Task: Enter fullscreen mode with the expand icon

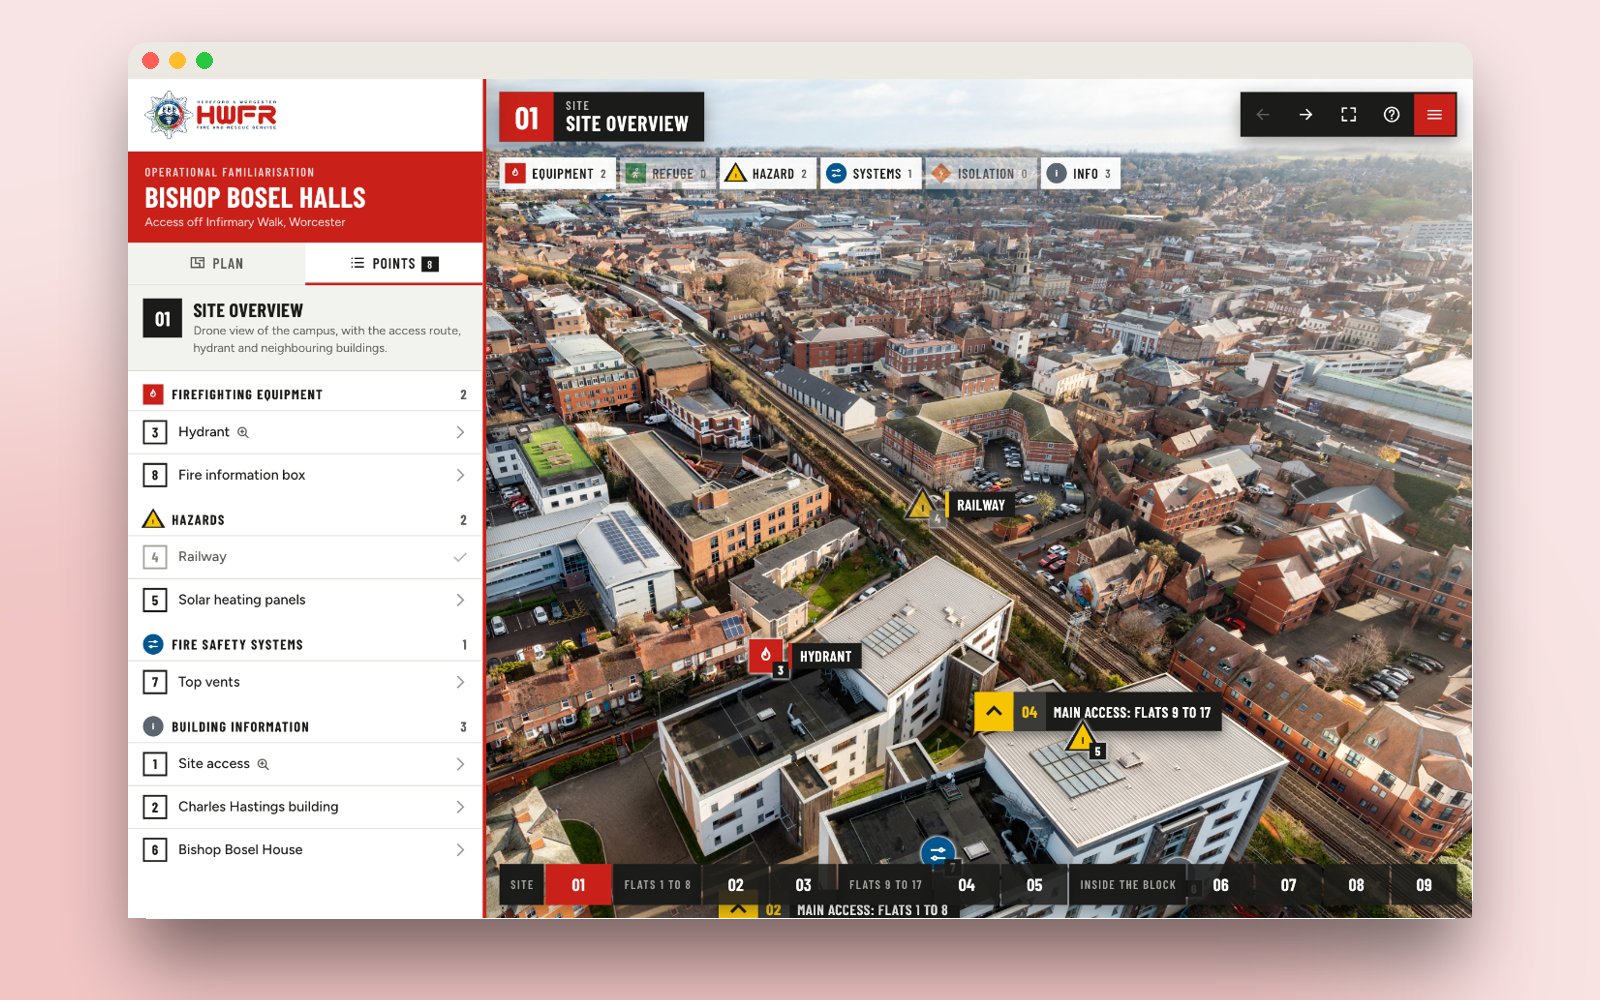Action: (x=1349, y=115)
